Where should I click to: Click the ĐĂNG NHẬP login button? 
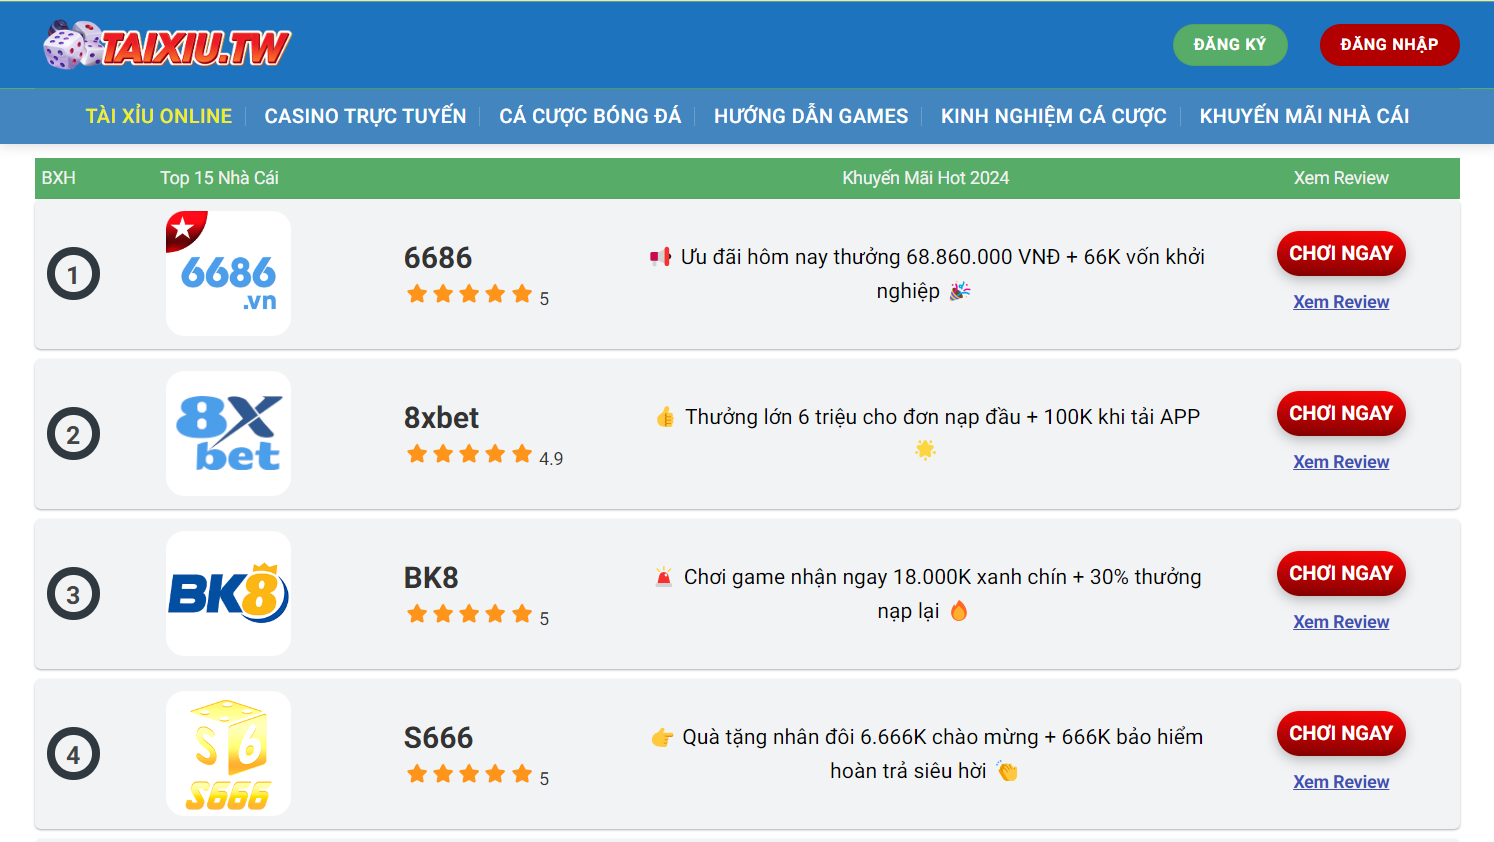1389,45
